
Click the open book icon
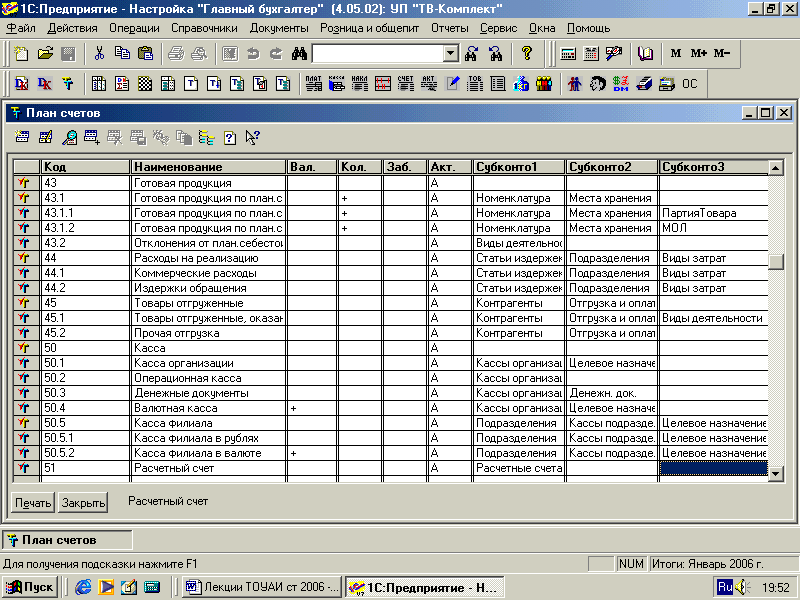[x=645, y=54]
